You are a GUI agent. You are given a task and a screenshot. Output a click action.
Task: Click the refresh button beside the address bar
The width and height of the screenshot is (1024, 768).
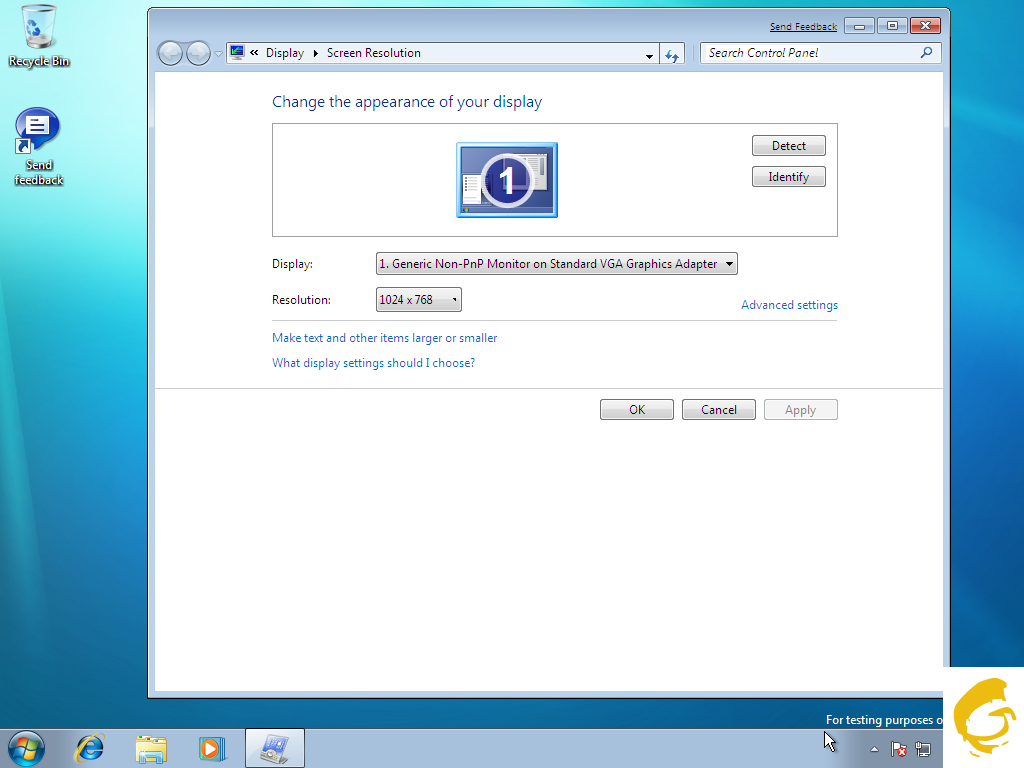672,54
